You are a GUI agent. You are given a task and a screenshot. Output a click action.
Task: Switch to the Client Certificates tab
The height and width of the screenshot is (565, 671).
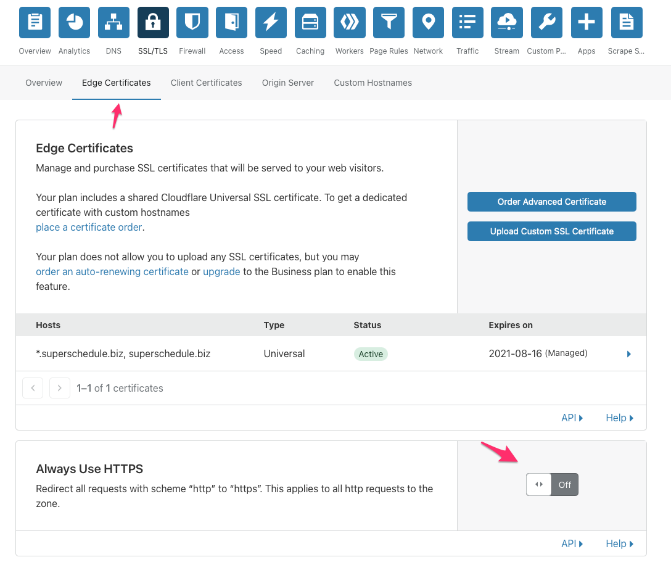(206, 83)
